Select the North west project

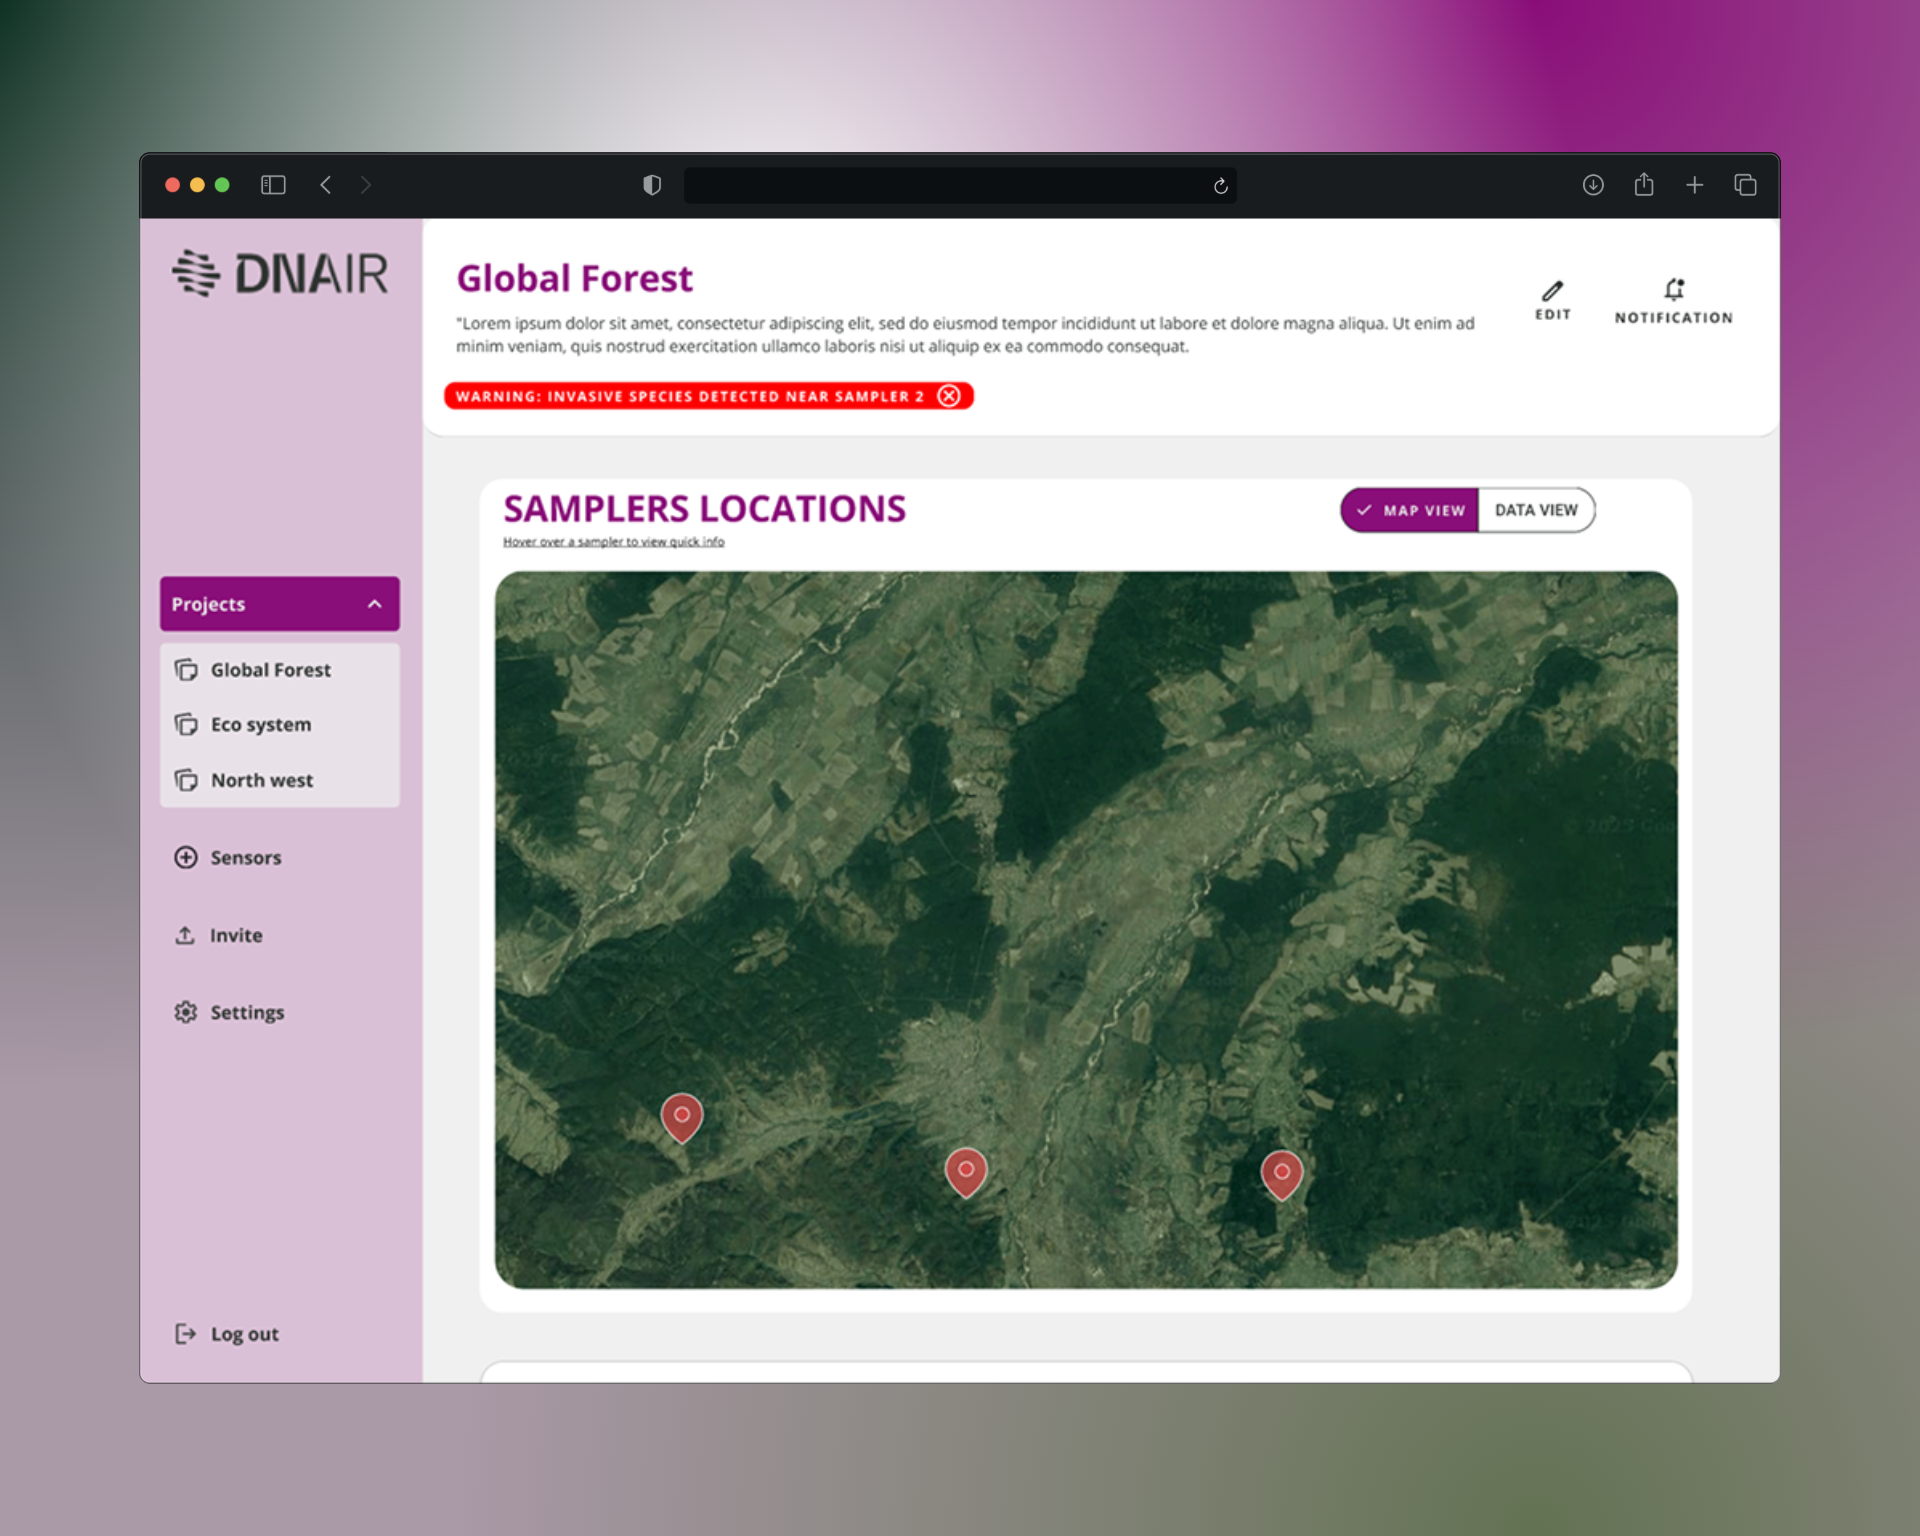pyautogui.click(x=261, y=780)
